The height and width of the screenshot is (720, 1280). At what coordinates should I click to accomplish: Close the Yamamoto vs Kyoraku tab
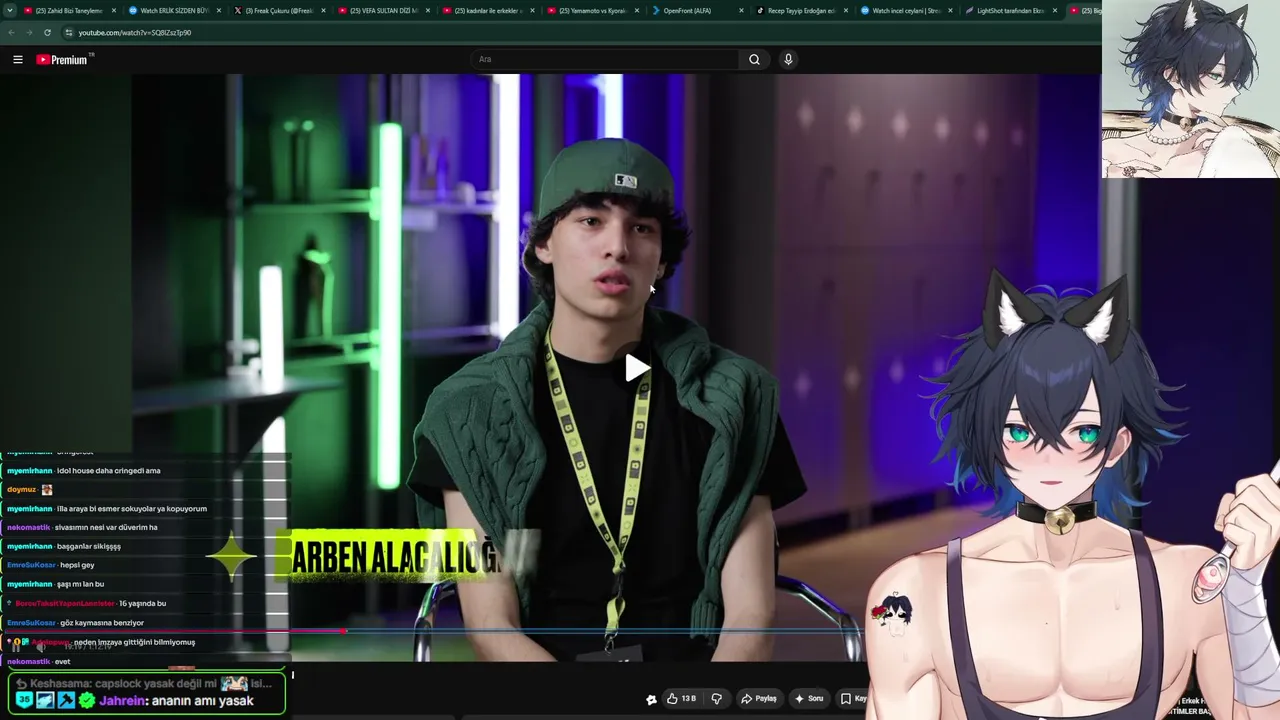pos(637,11)
